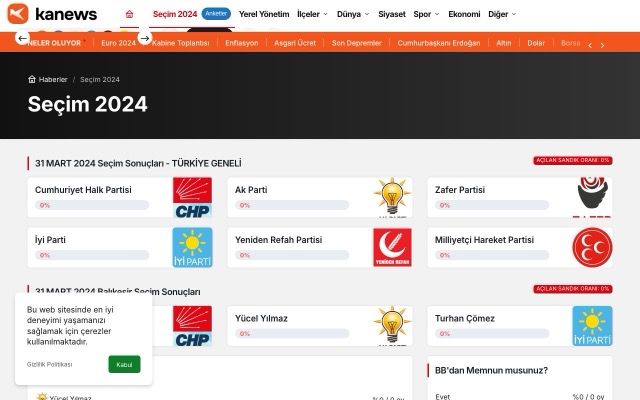Click Milliyetçi Hareket Partisi vote progress bar

(492, 255)
